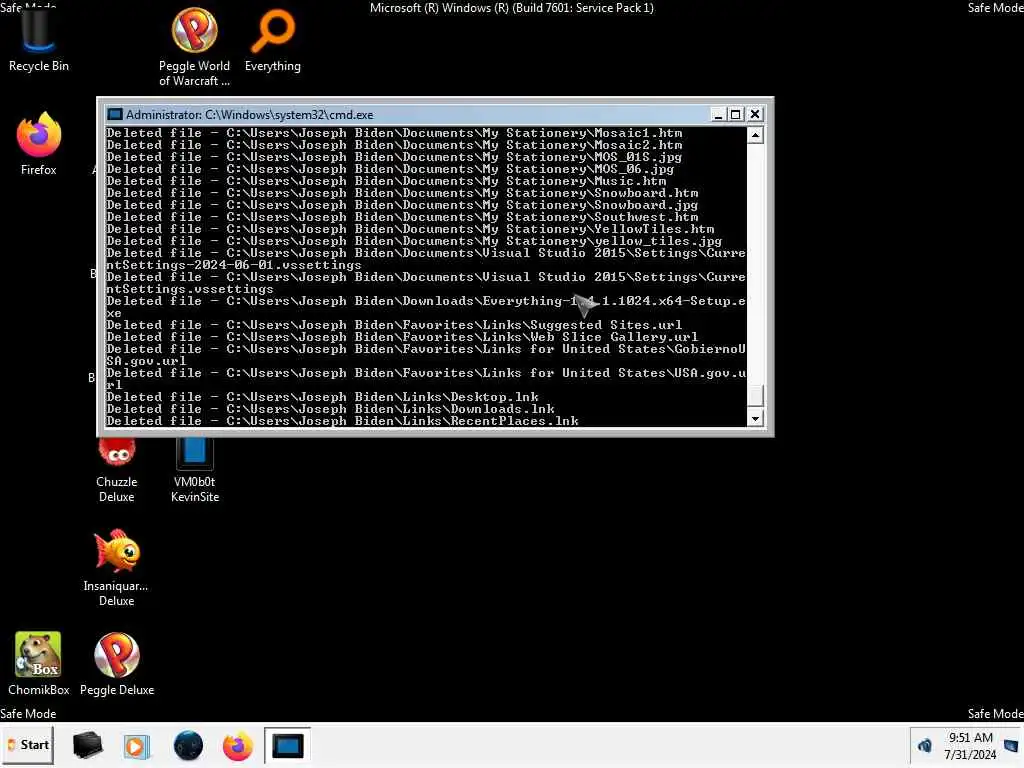The width and height of the screenshot is (1024, 768).
Task: Open the media player taskbar icon
Action: coord(137,745)
